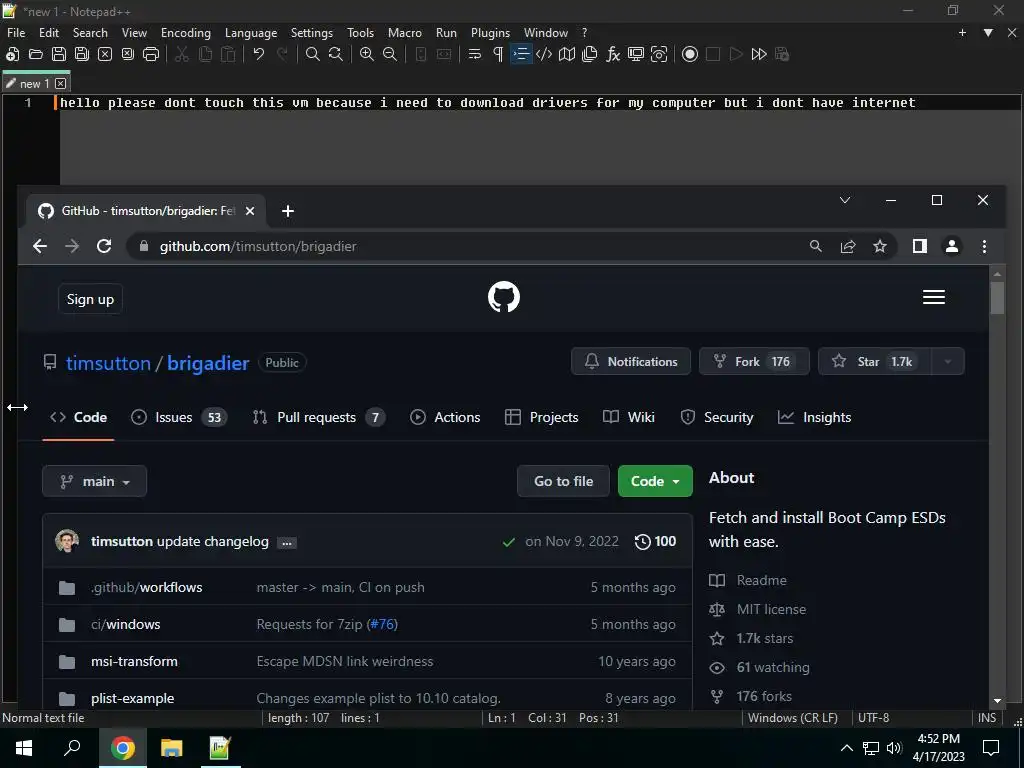Open Chrome profile avatar icon
Screen dimensions: 1024x768
952,246
